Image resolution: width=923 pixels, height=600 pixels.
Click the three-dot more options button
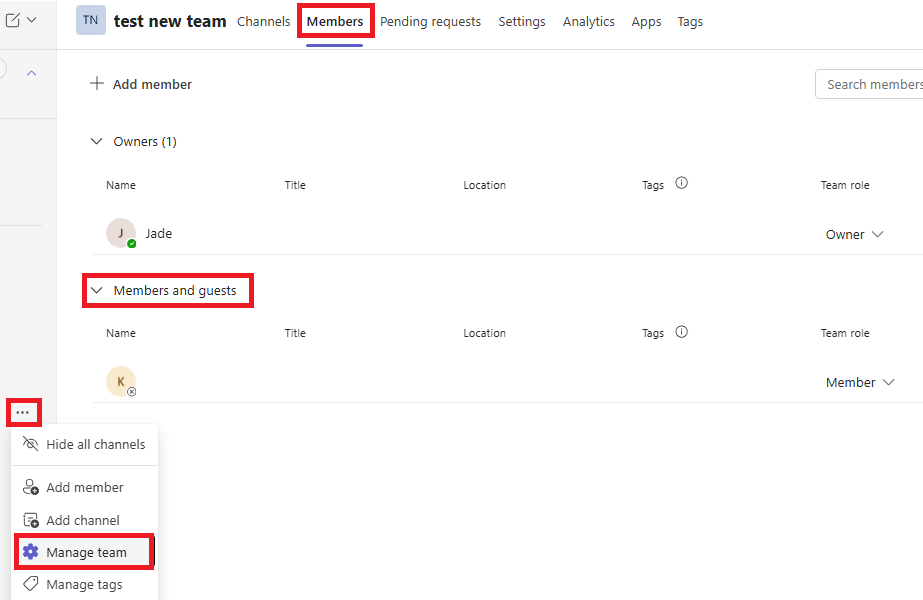point(23,413)
